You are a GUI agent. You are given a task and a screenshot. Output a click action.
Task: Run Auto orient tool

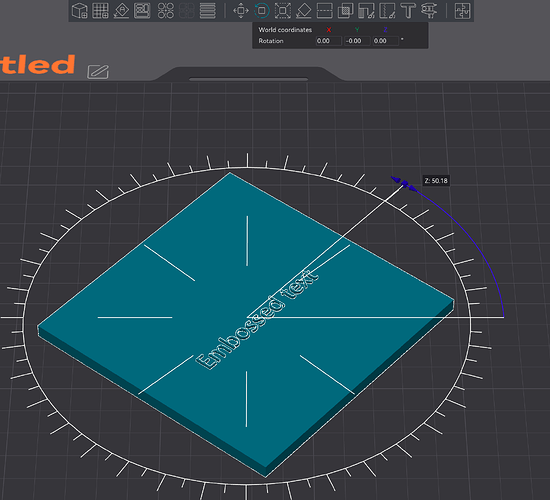coord(121,11)
